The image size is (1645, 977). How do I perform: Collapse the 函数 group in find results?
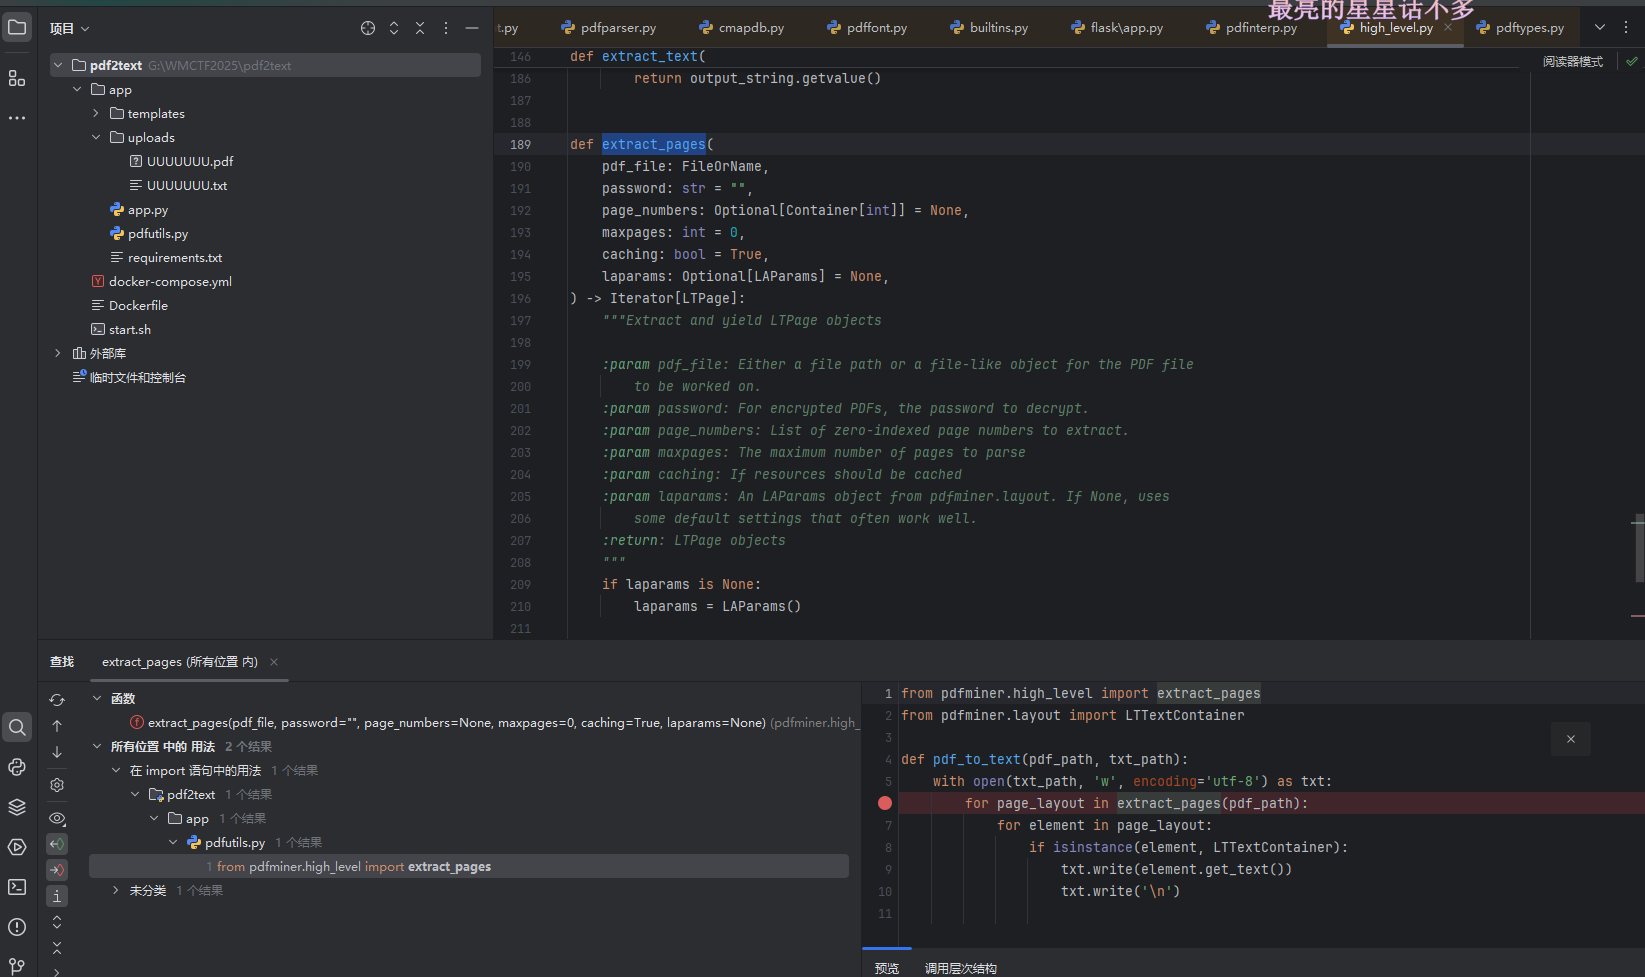coord(97,698)
